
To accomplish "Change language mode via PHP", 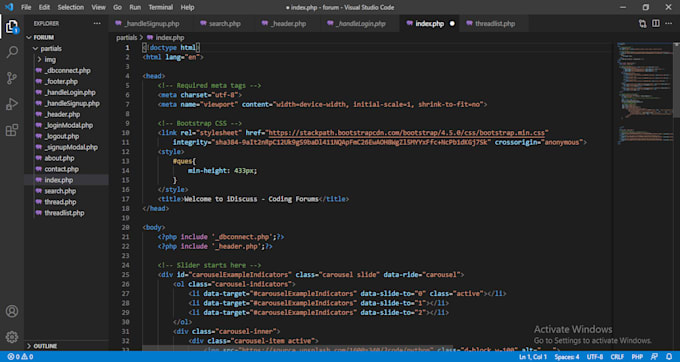I will tap(637, 357).
